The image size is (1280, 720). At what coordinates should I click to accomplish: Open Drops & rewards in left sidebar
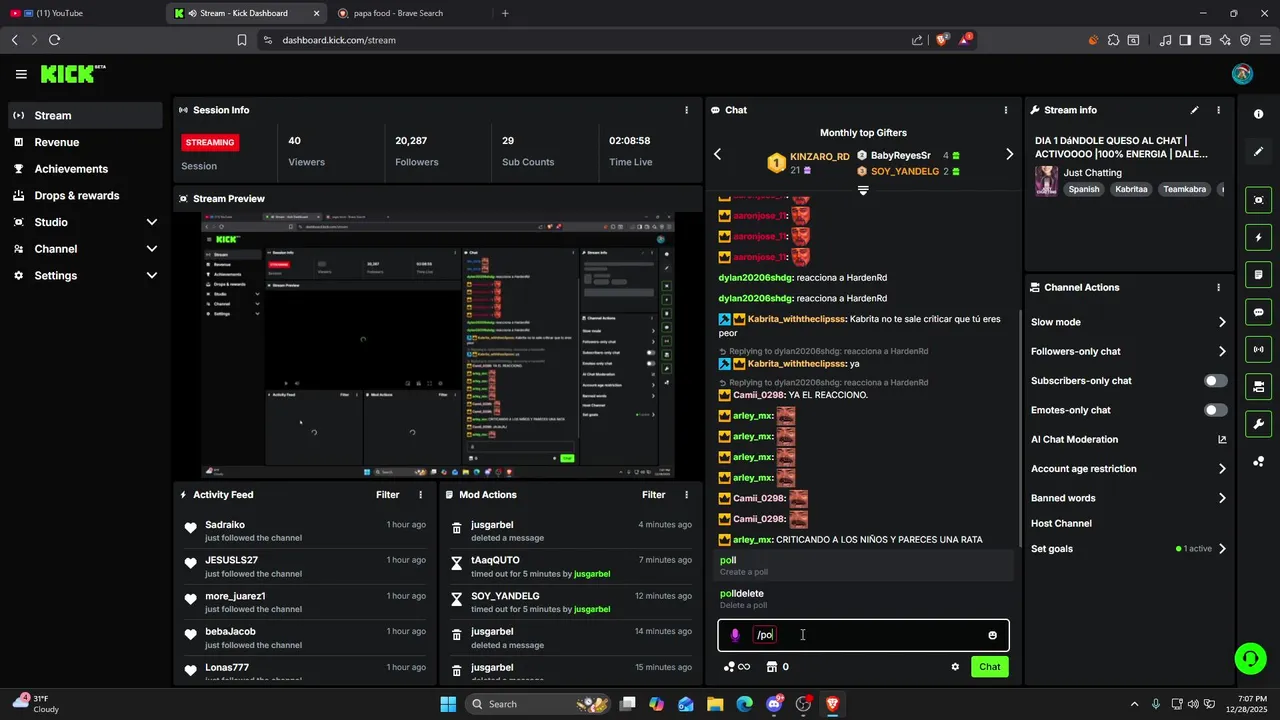(85, 196)
